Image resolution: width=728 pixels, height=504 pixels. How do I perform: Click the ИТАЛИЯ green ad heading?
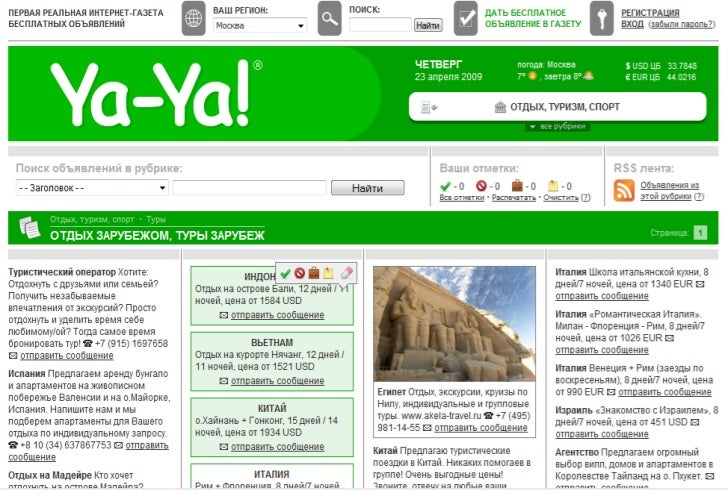click(x=272, y=474)
